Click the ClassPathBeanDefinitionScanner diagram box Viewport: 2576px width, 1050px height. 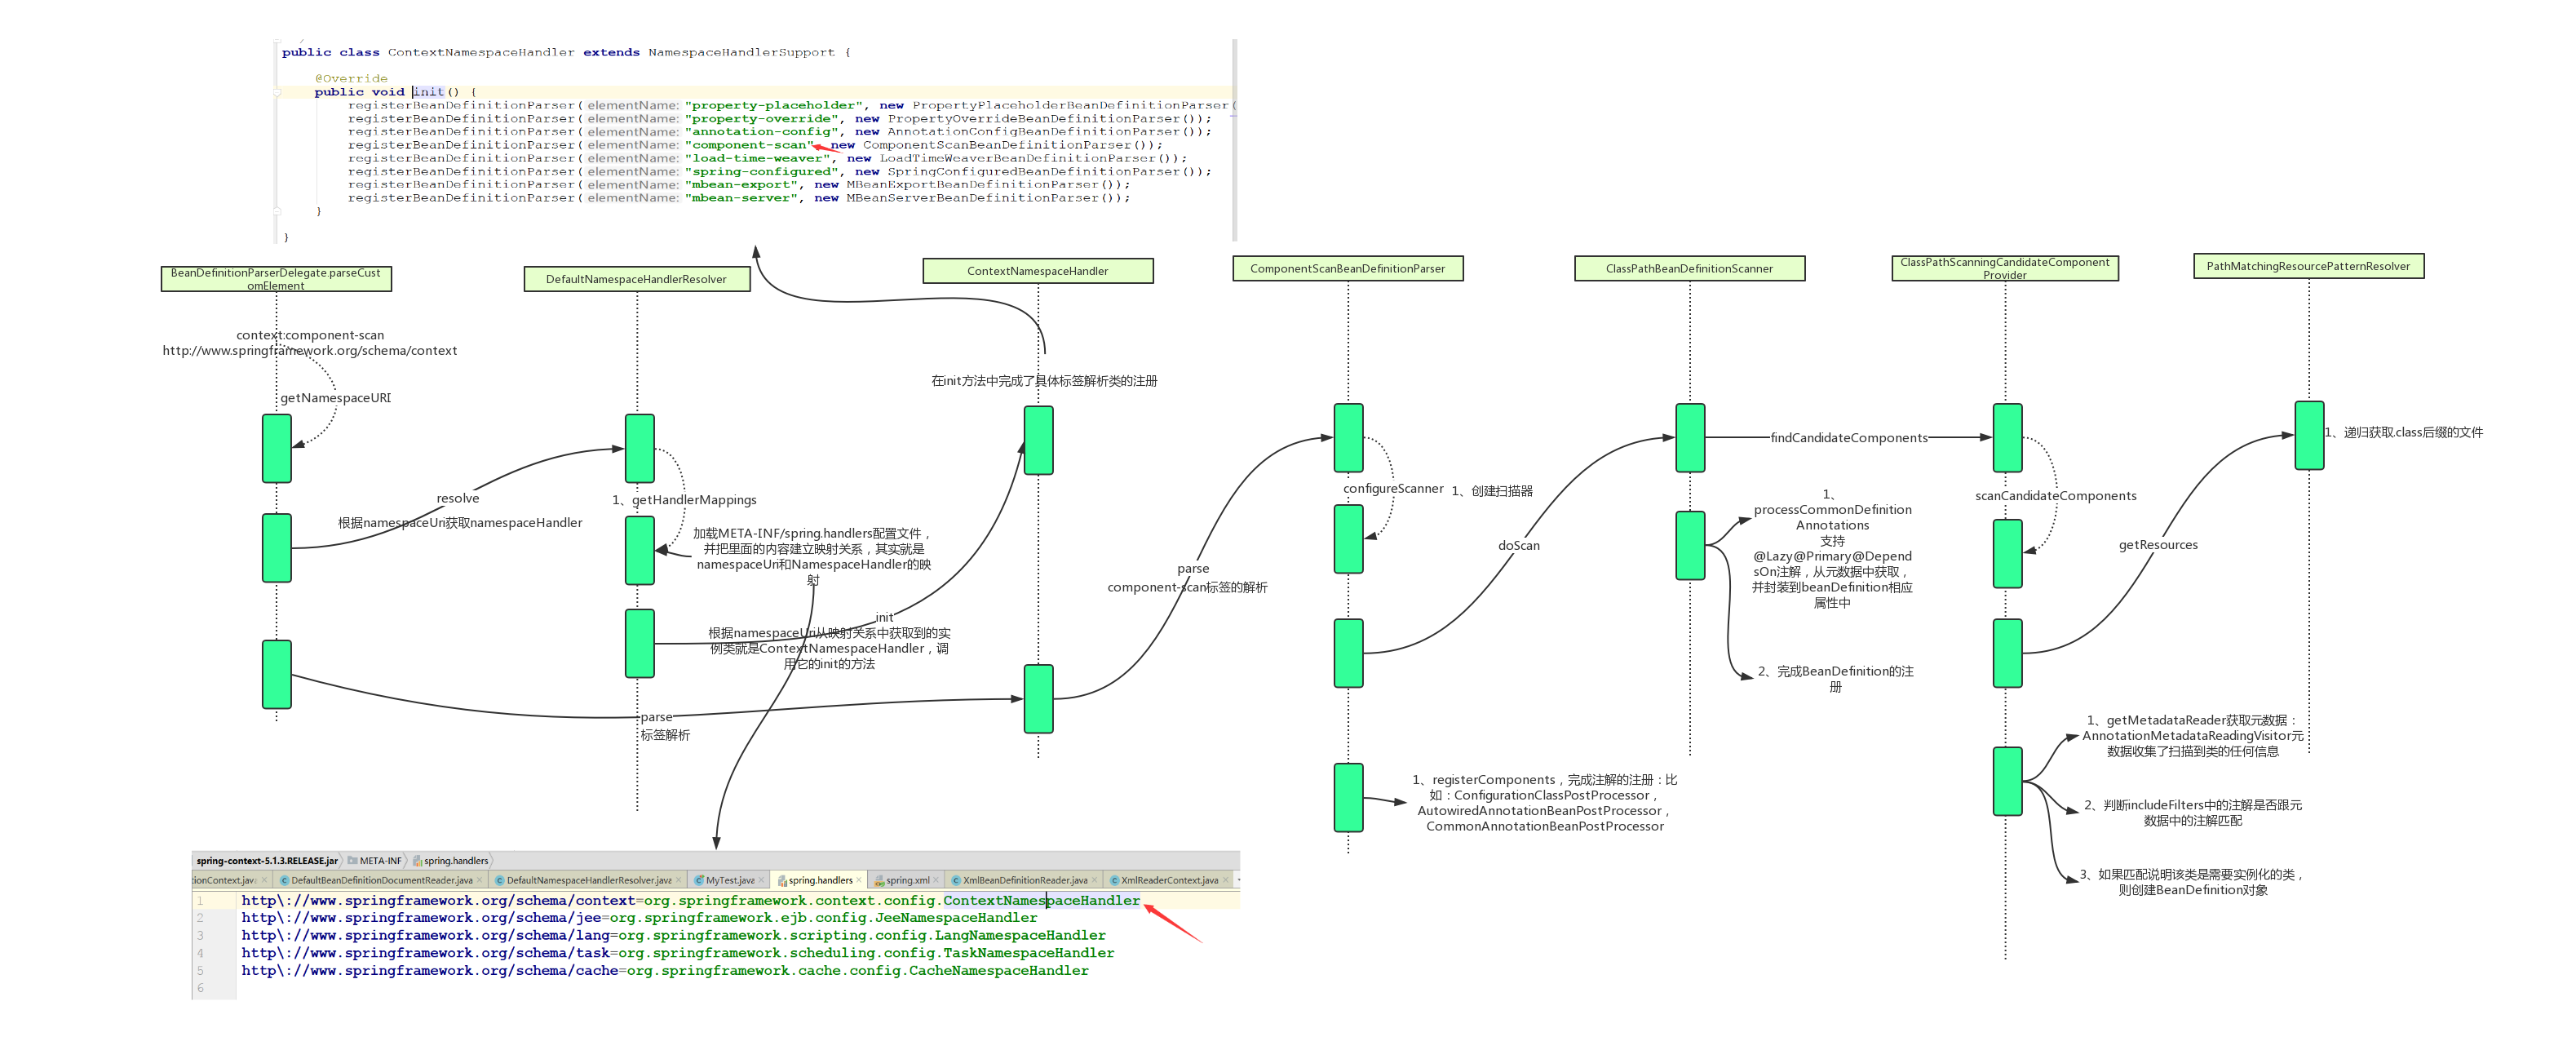click(x=1689, y=268)
